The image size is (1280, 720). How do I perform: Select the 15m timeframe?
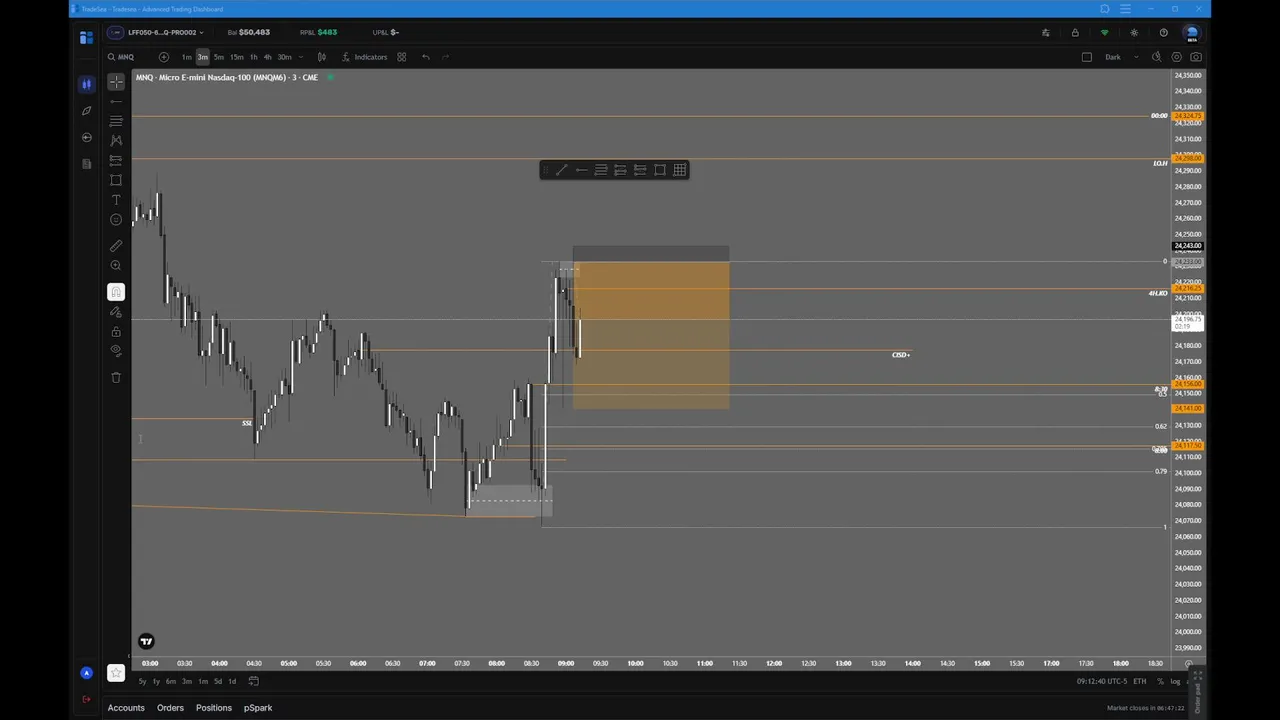point(236,57)
